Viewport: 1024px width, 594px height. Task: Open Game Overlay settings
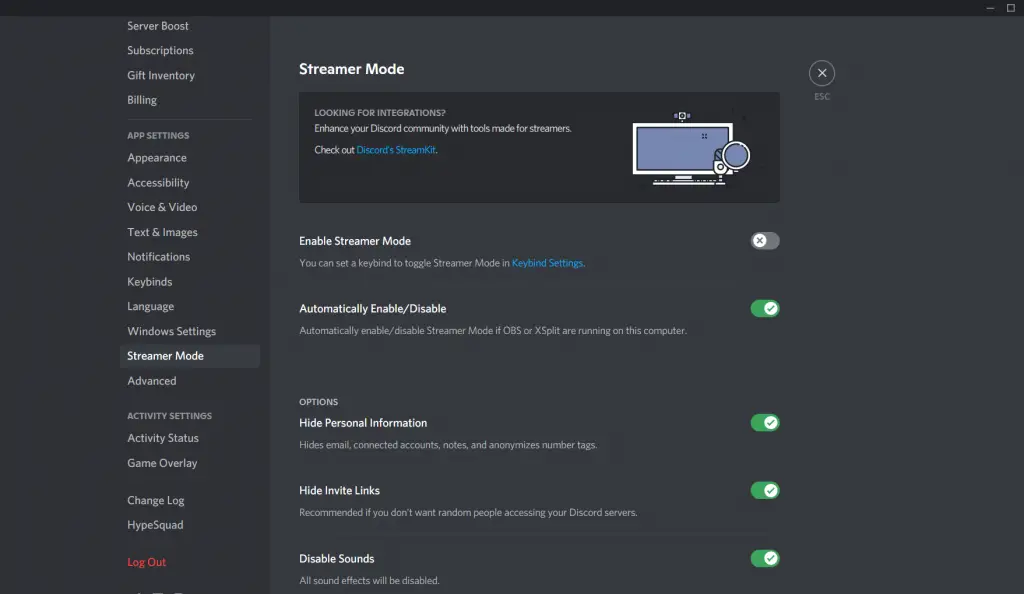coord(162,463)
